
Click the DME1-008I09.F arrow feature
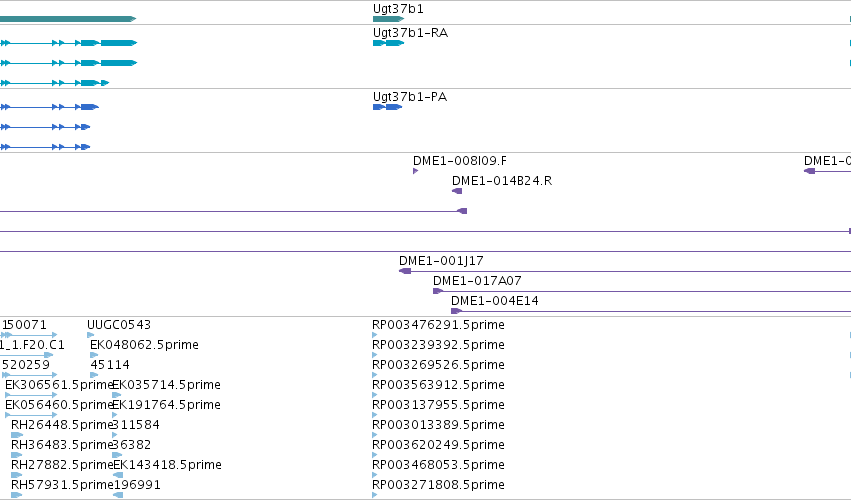point(415,171)
